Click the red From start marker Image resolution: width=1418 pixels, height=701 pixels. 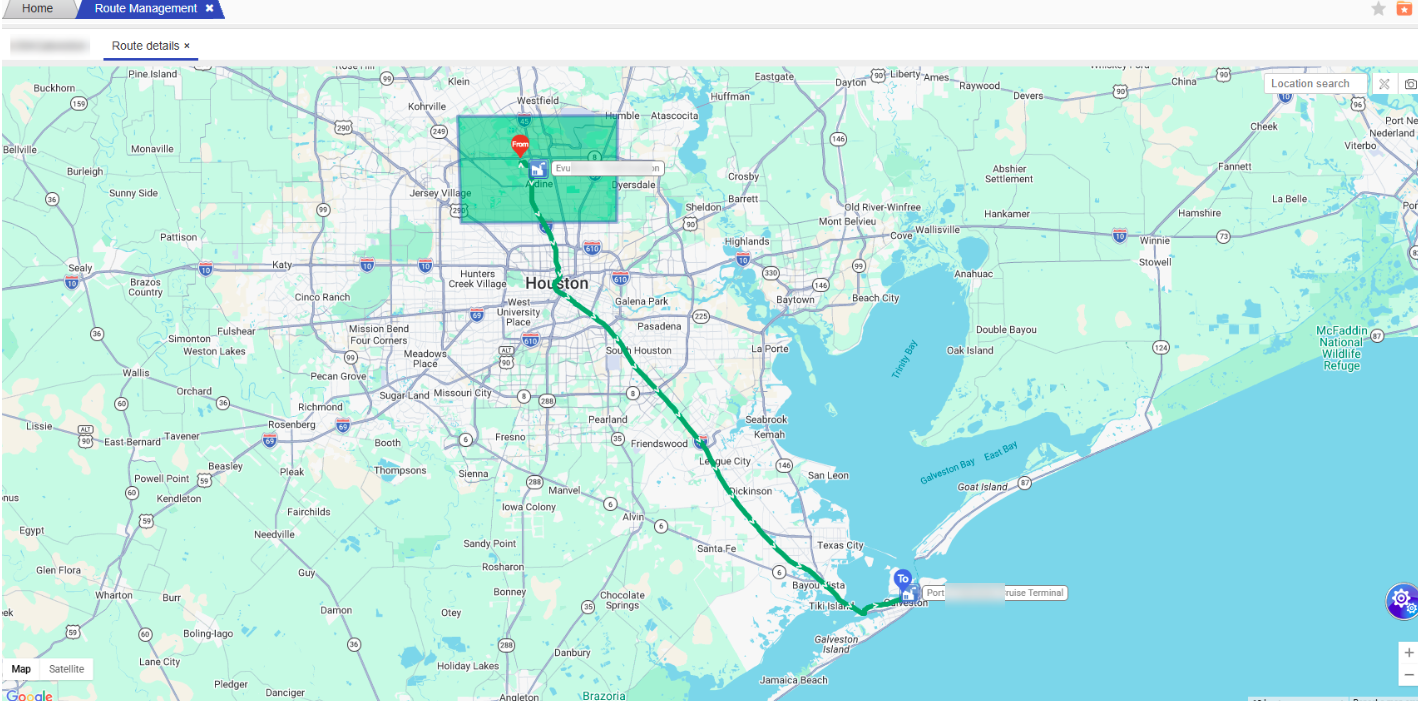[x=520, y=145]
